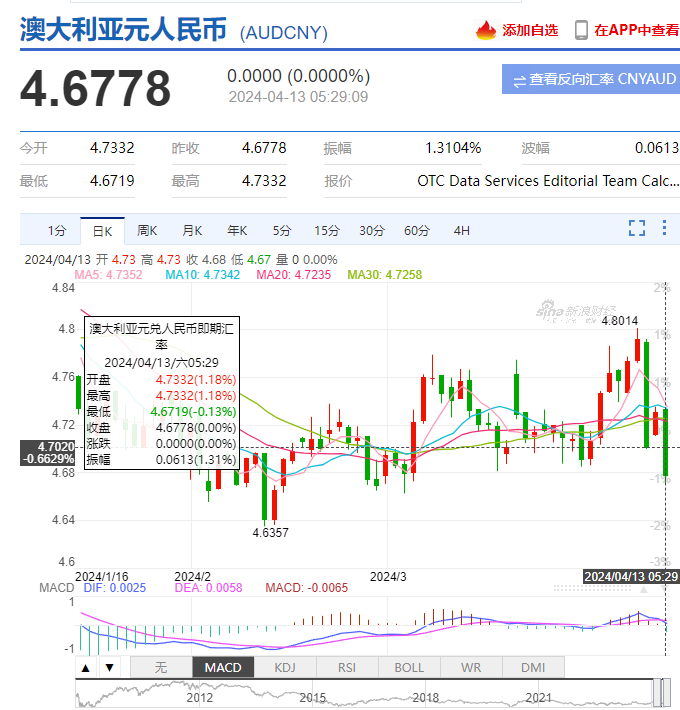Viewport: 680px width, 710px height.
Task: Switch indicator to KDJ
Action: tap(285, 667)
